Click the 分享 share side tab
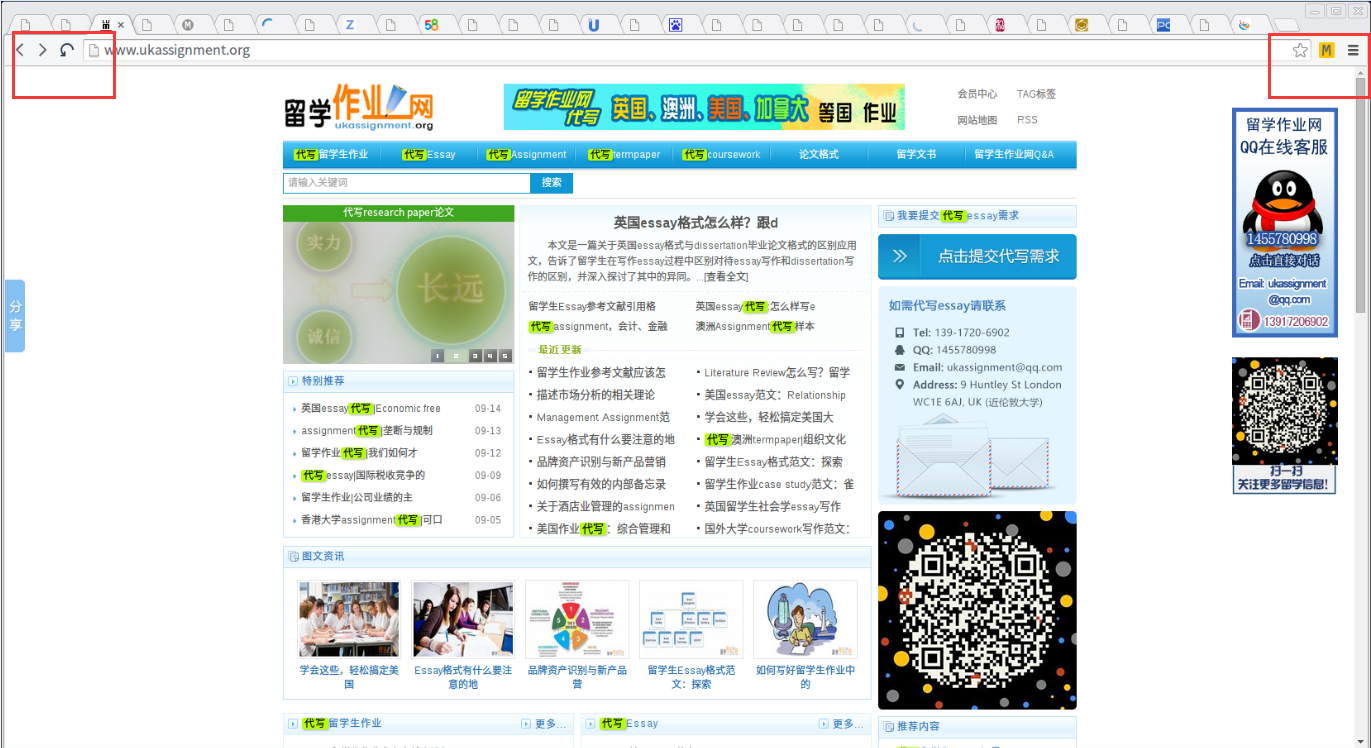 pos(15,316)
